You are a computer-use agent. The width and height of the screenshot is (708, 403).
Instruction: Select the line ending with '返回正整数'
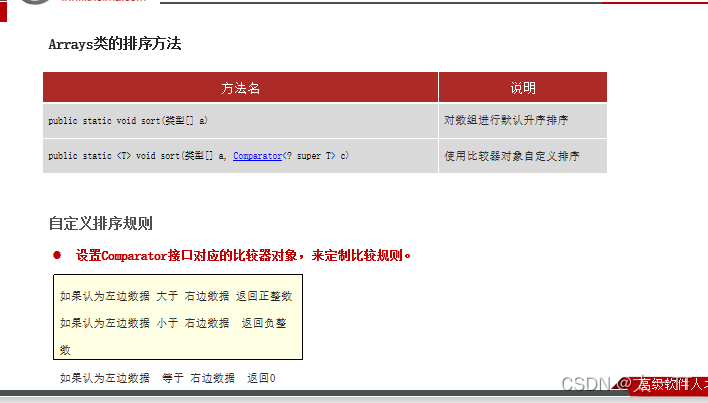click(176, 296)
